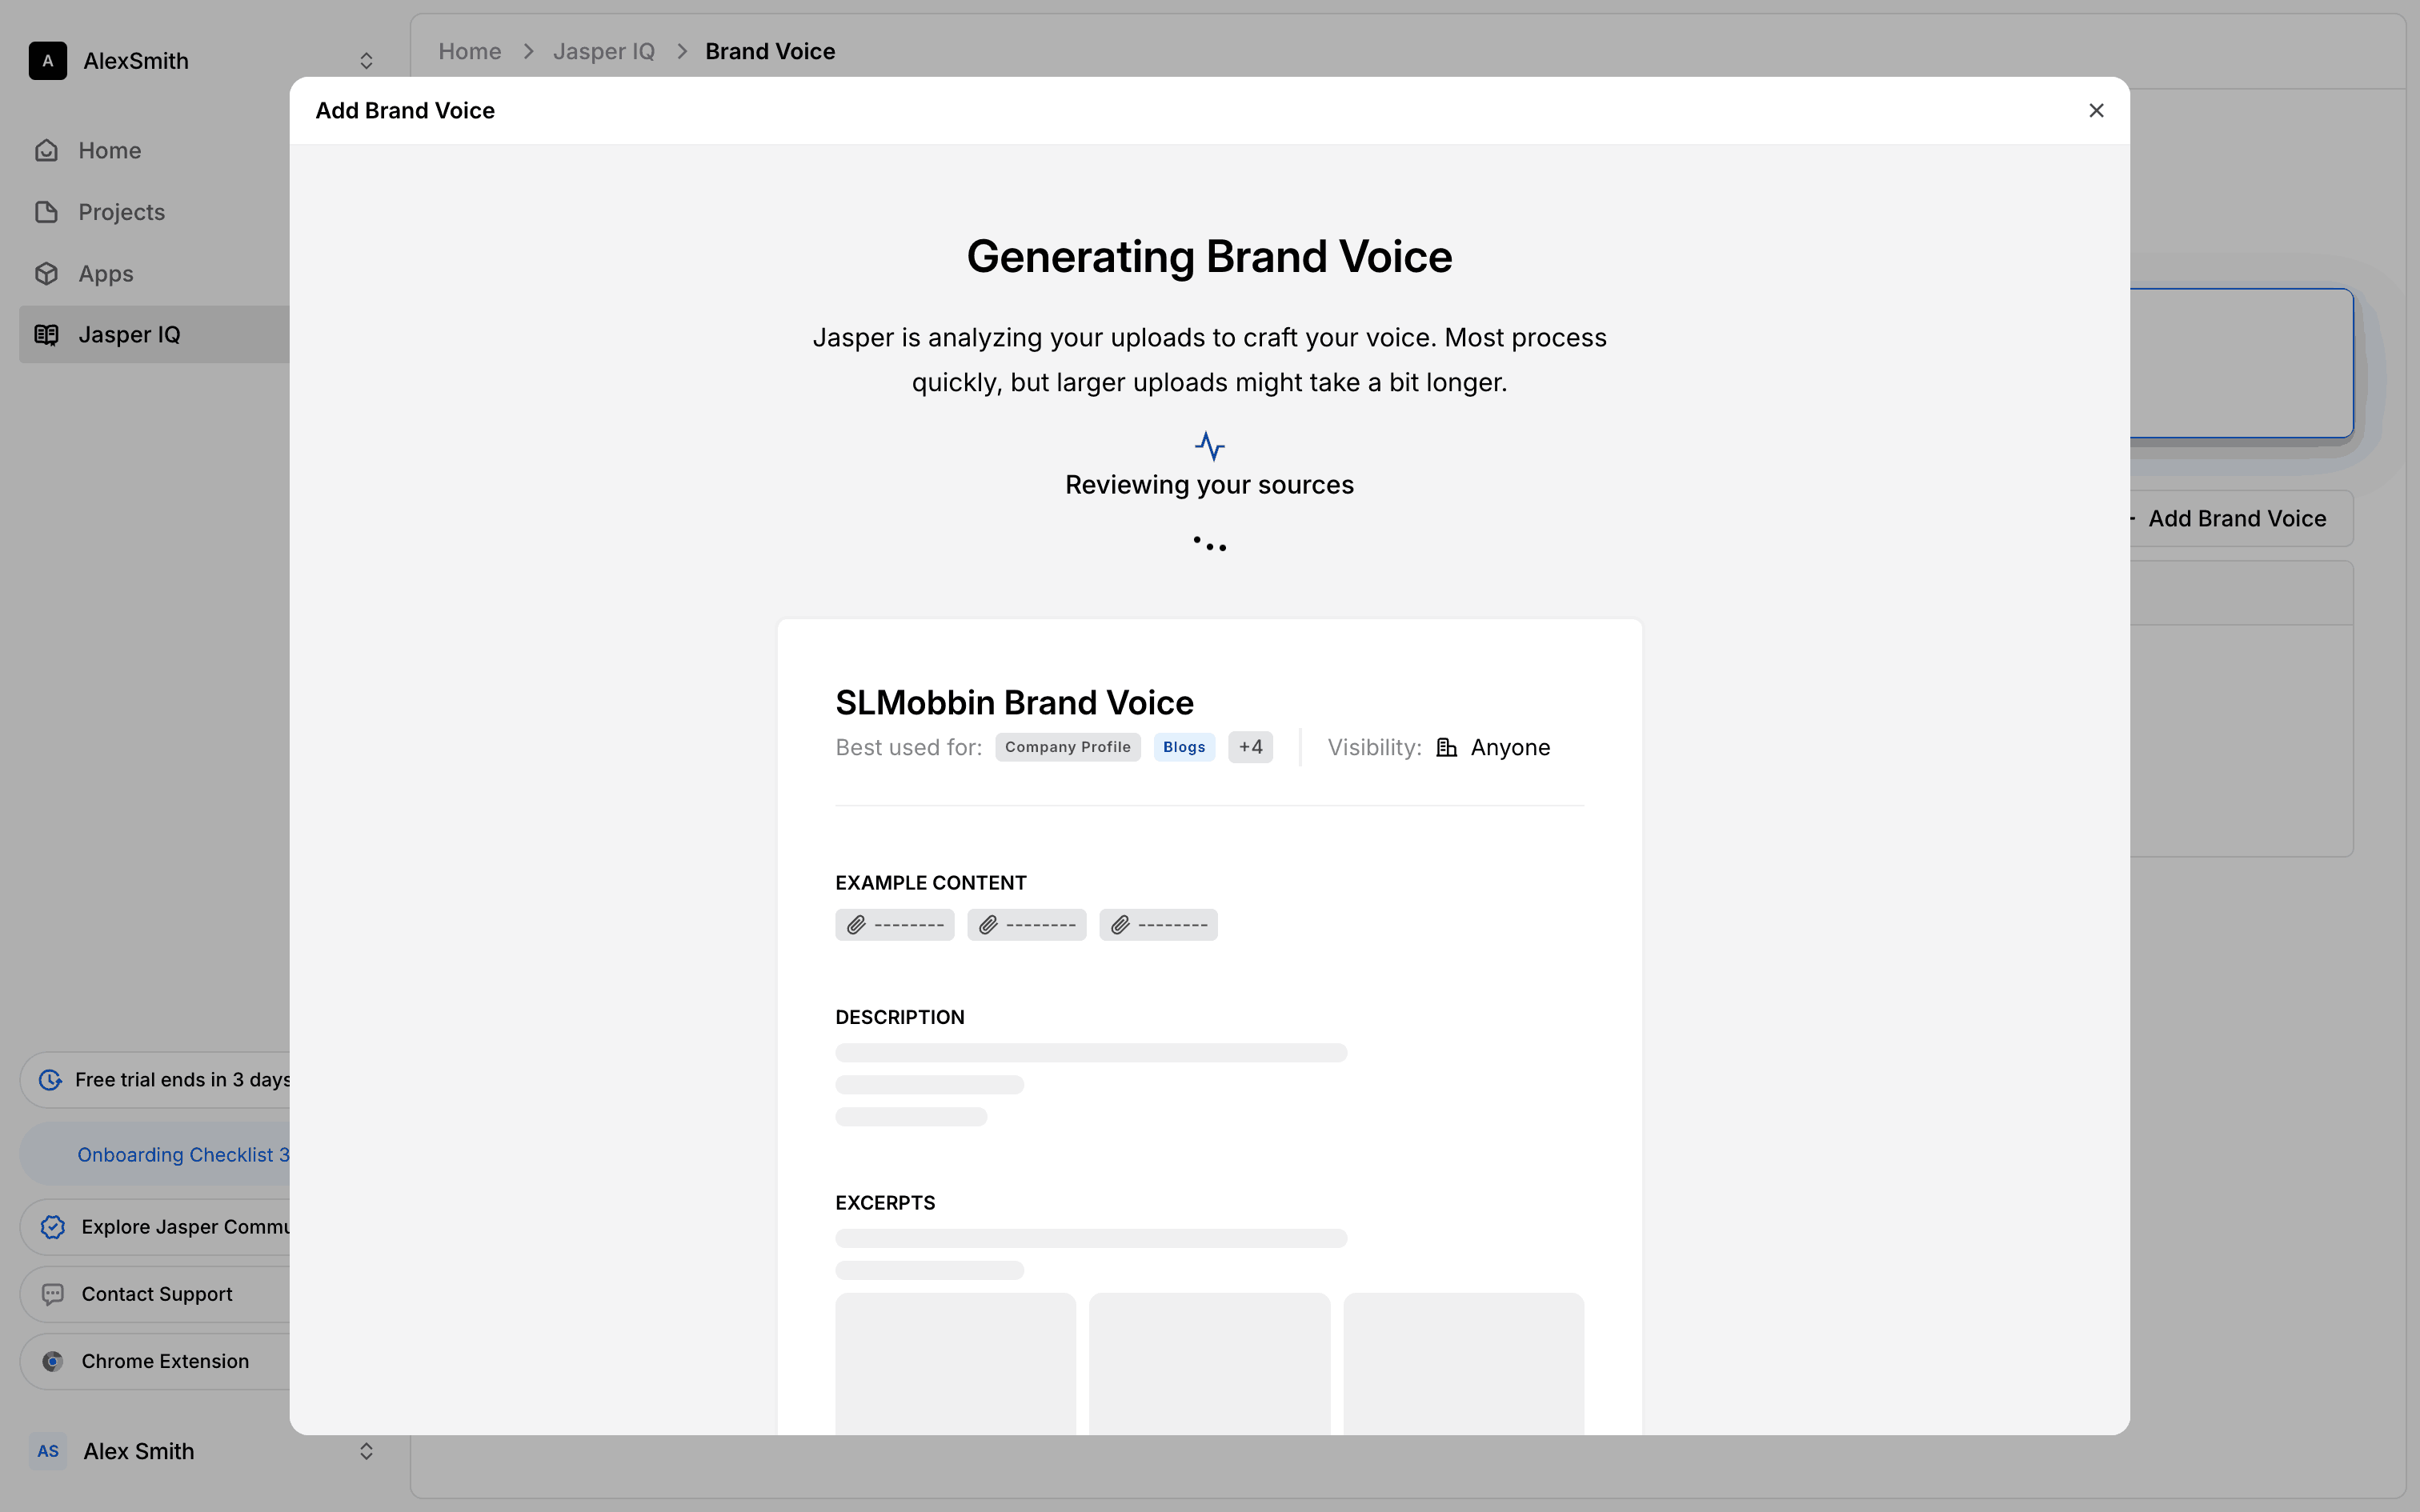Open the Alex Smith account menu
Screen dimensions: 2420x1512
pyautogui.click(x=366, y=1451)
